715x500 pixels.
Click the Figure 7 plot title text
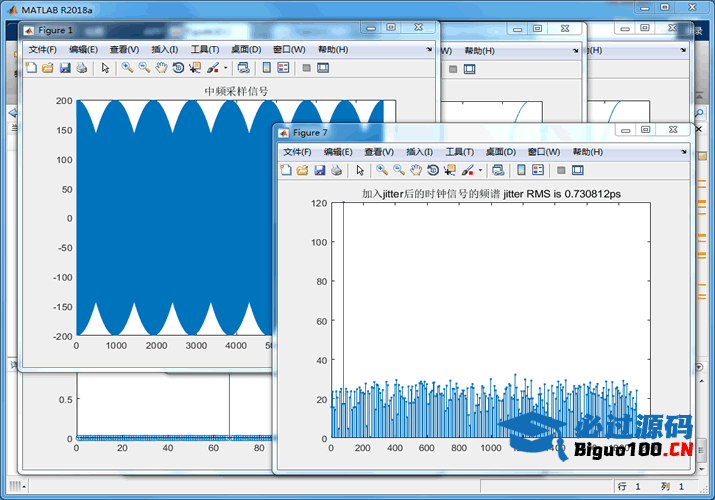click(x=491, y=194)
